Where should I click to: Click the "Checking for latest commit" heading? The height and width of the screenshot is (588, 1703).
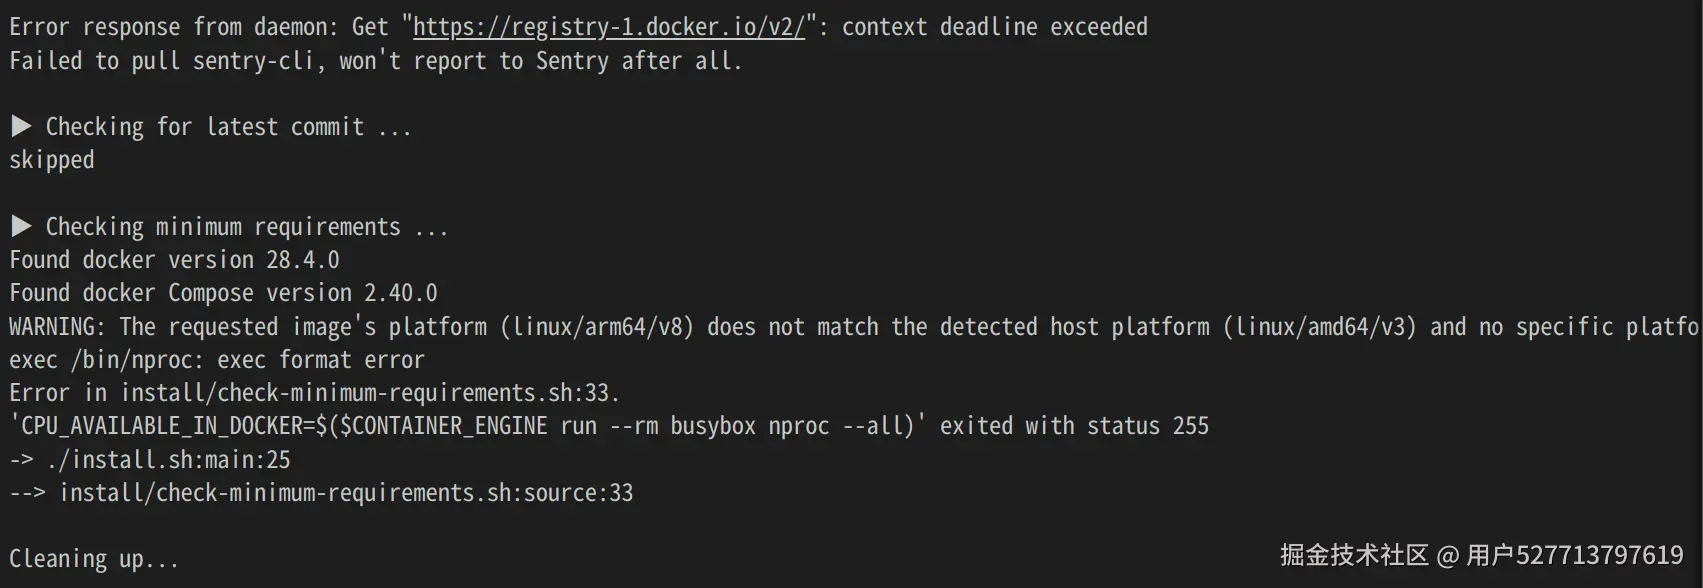pyautogui.click(x=228, y=127)
